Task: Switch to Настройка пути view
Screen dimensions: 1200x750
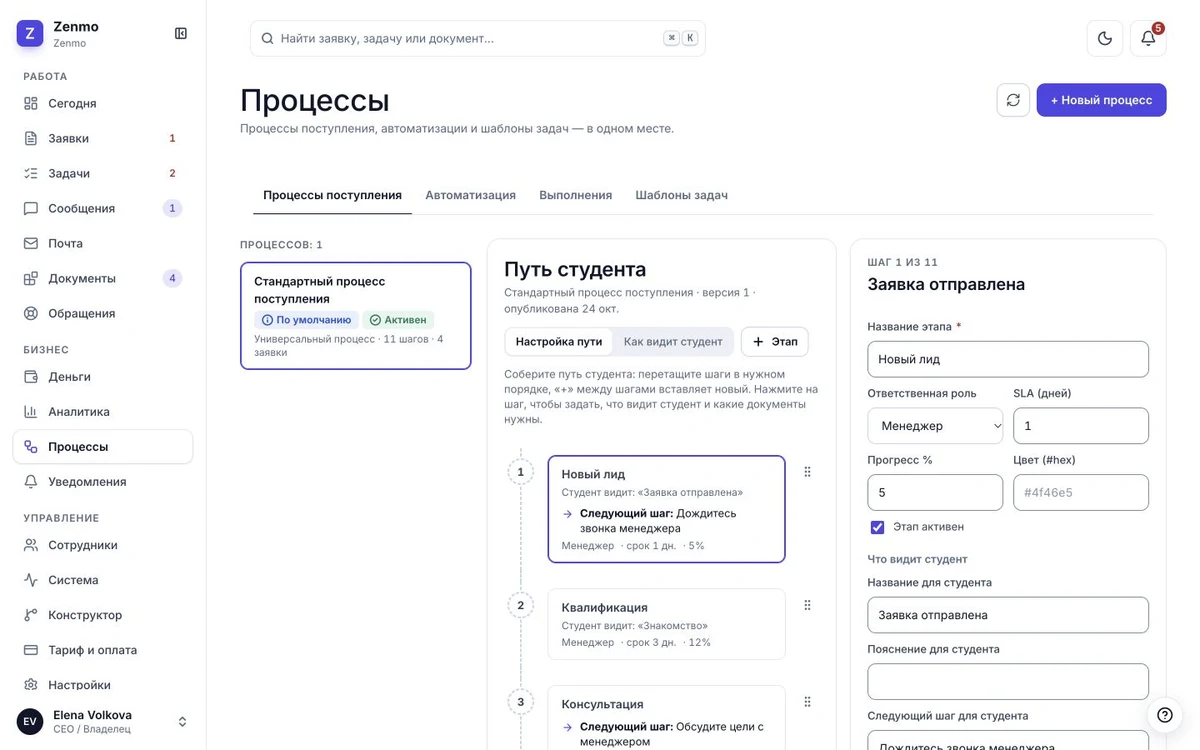Action: (x=559, y=342)
